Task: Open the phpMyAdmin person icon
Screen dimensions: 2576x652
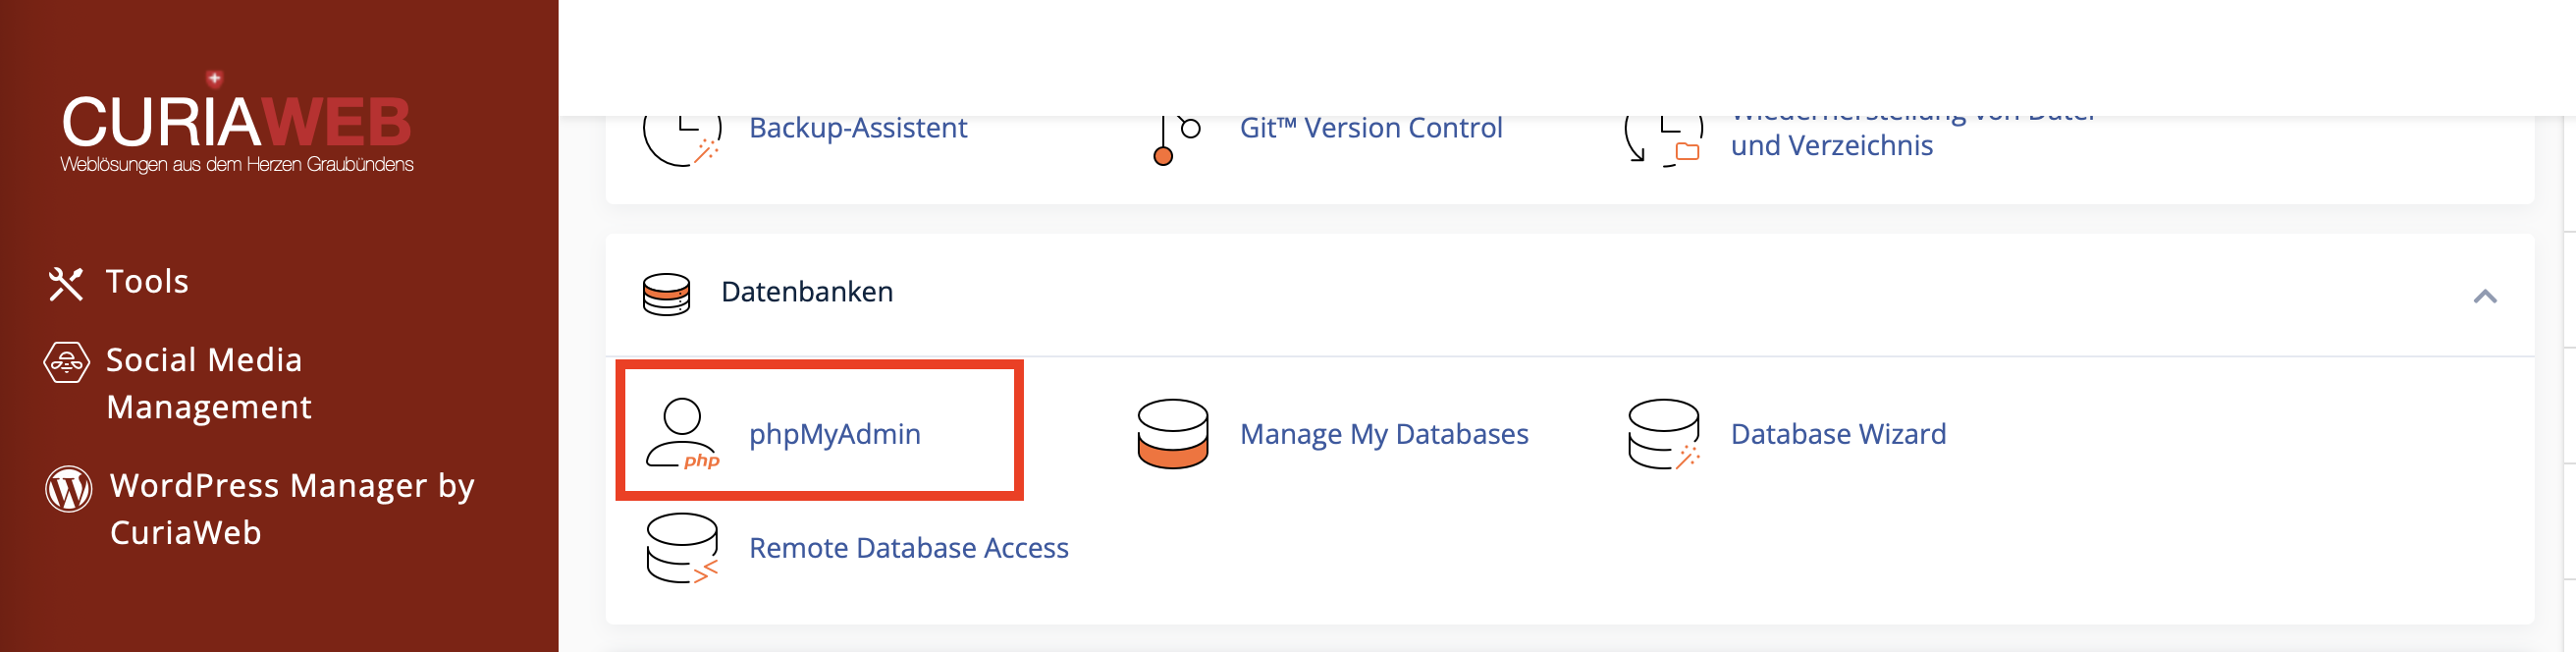Action: [682, 433]
